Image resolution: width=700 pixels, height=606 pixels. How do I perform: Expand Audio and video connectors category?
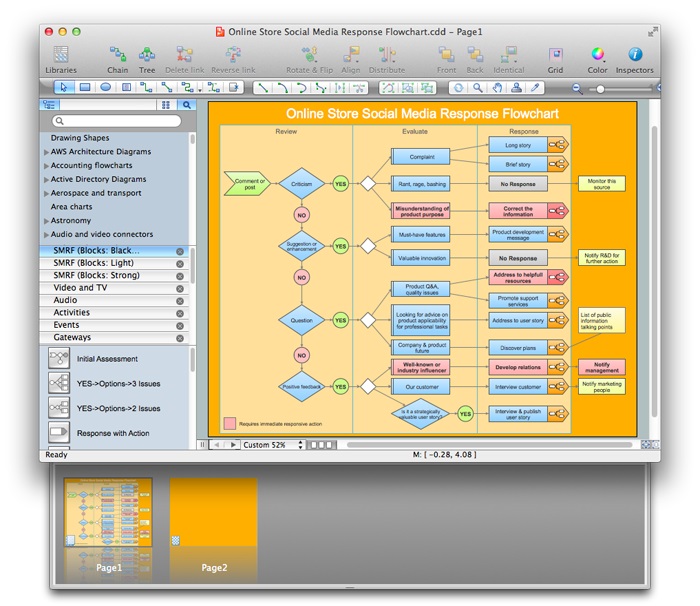point(46,235)
